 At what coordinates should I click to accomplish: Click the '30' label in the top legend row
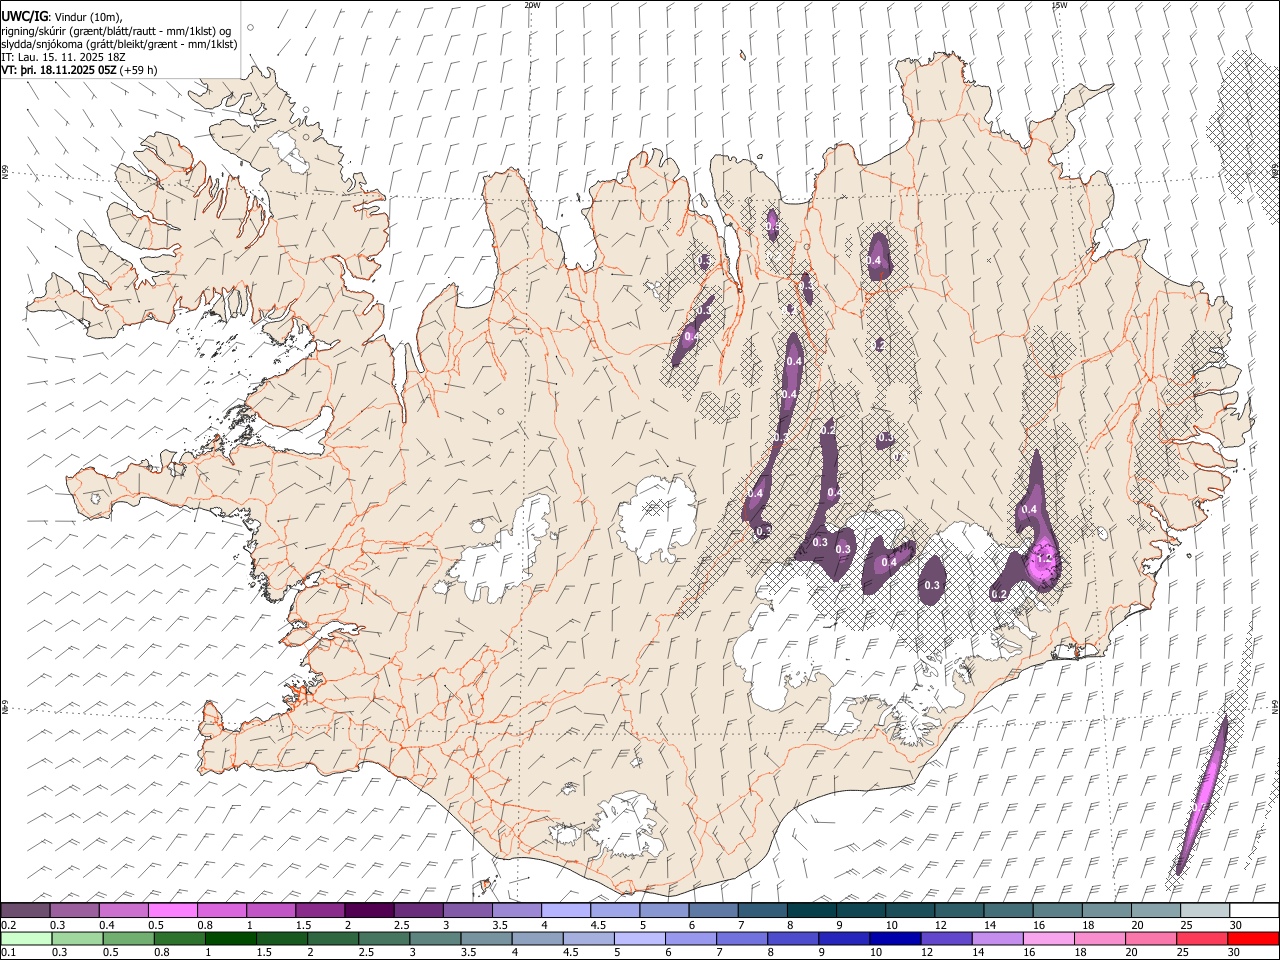coord(1236,925)
